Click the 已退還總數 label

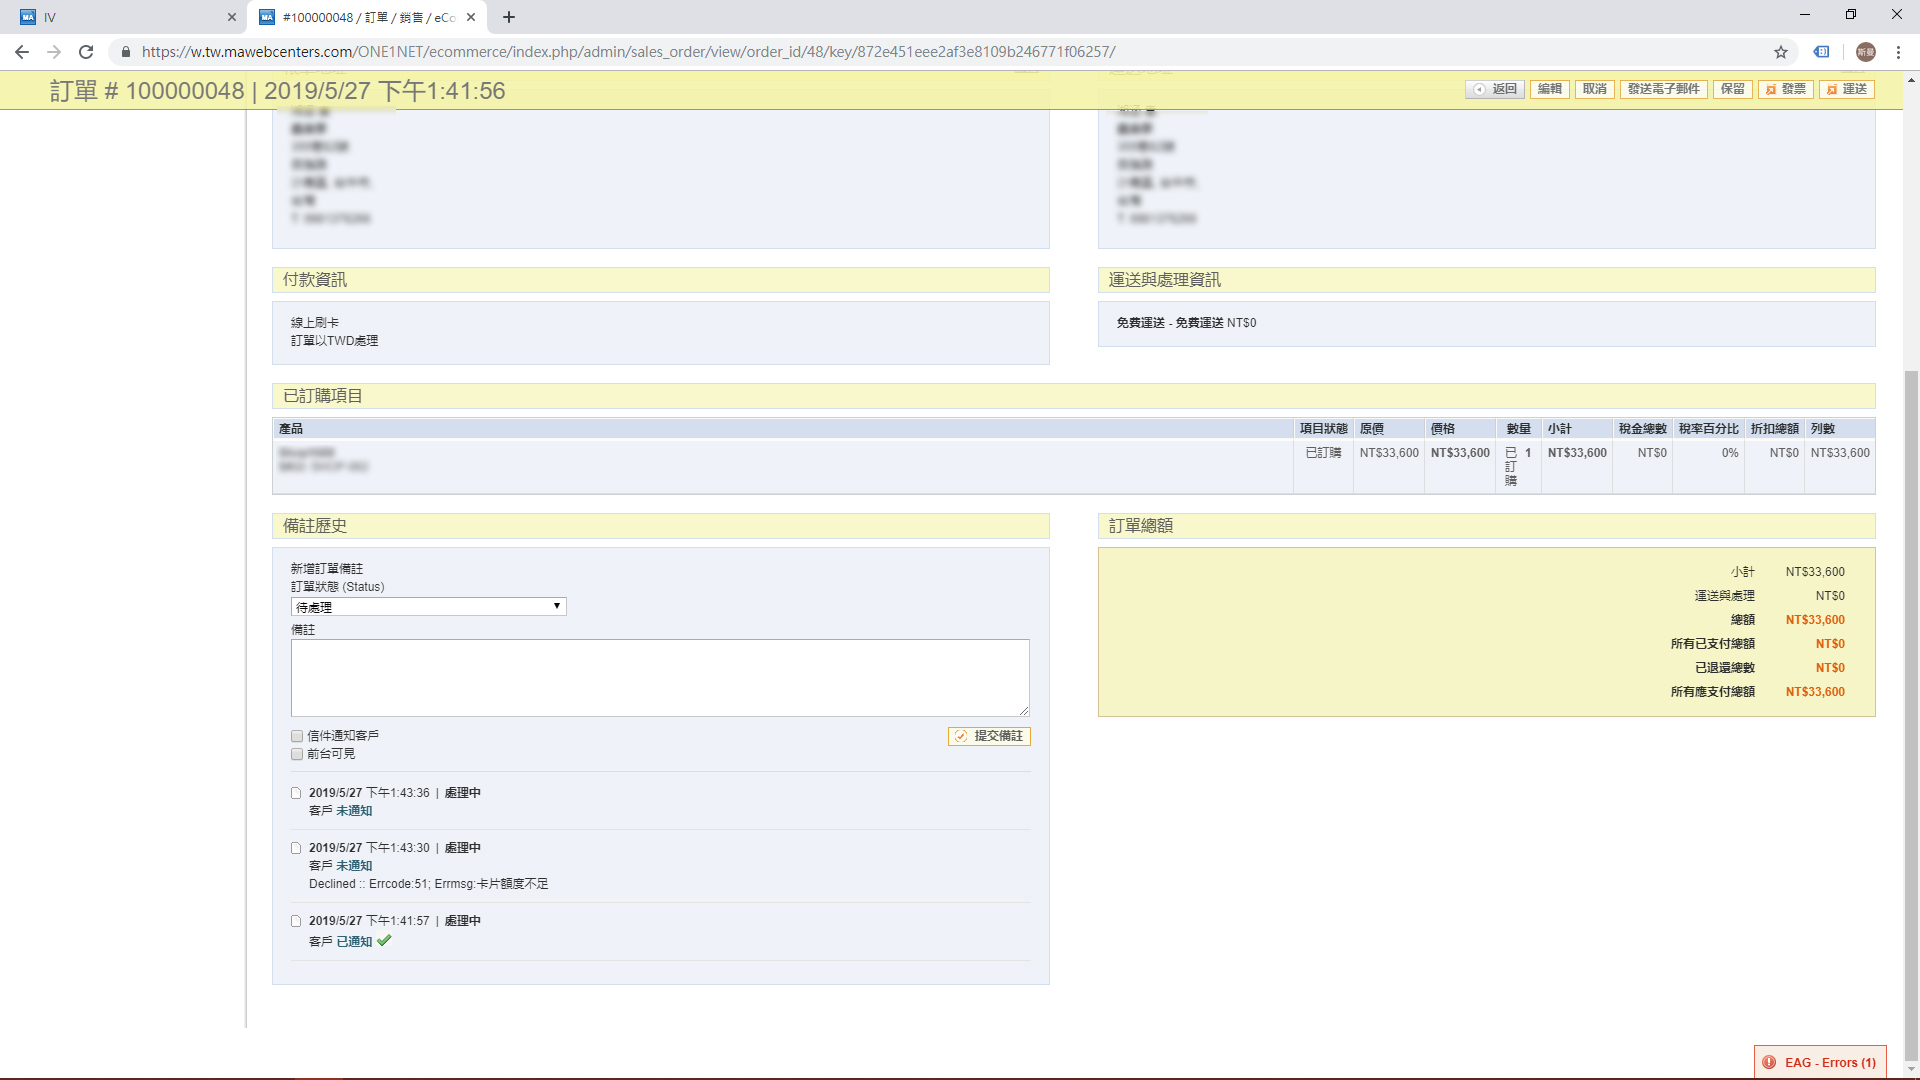(1724, 668)
